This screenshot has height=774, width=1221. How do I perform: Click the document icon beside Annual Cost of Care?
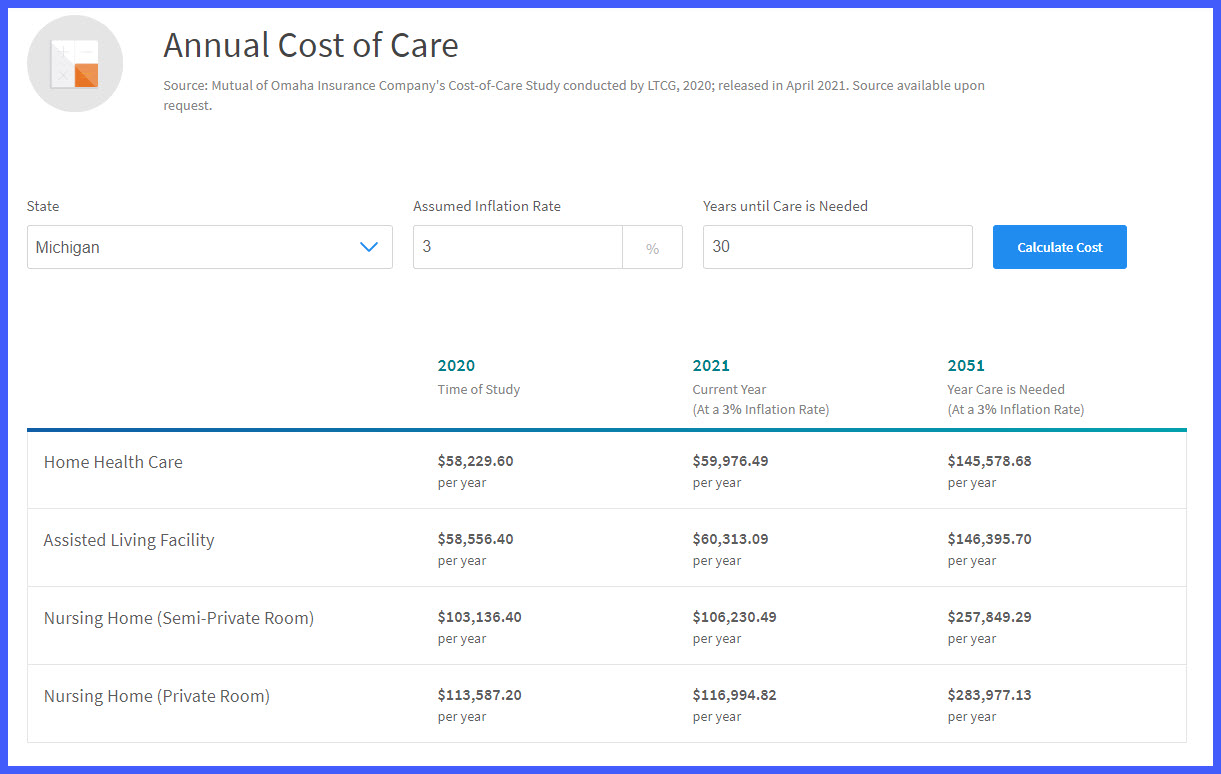[x=74, y=62]
